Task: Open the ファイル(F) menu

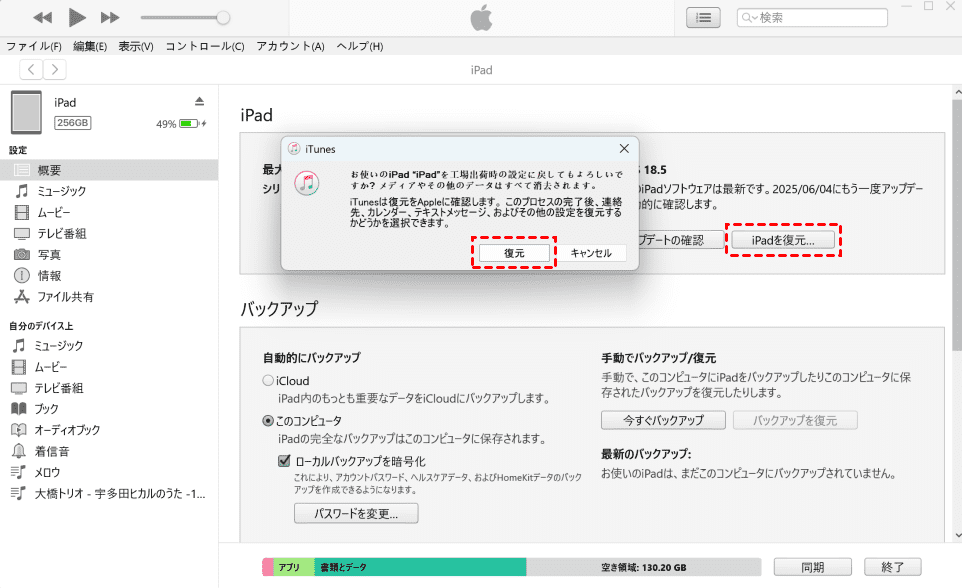Action: pyautogui.click(x=34, y=46)
